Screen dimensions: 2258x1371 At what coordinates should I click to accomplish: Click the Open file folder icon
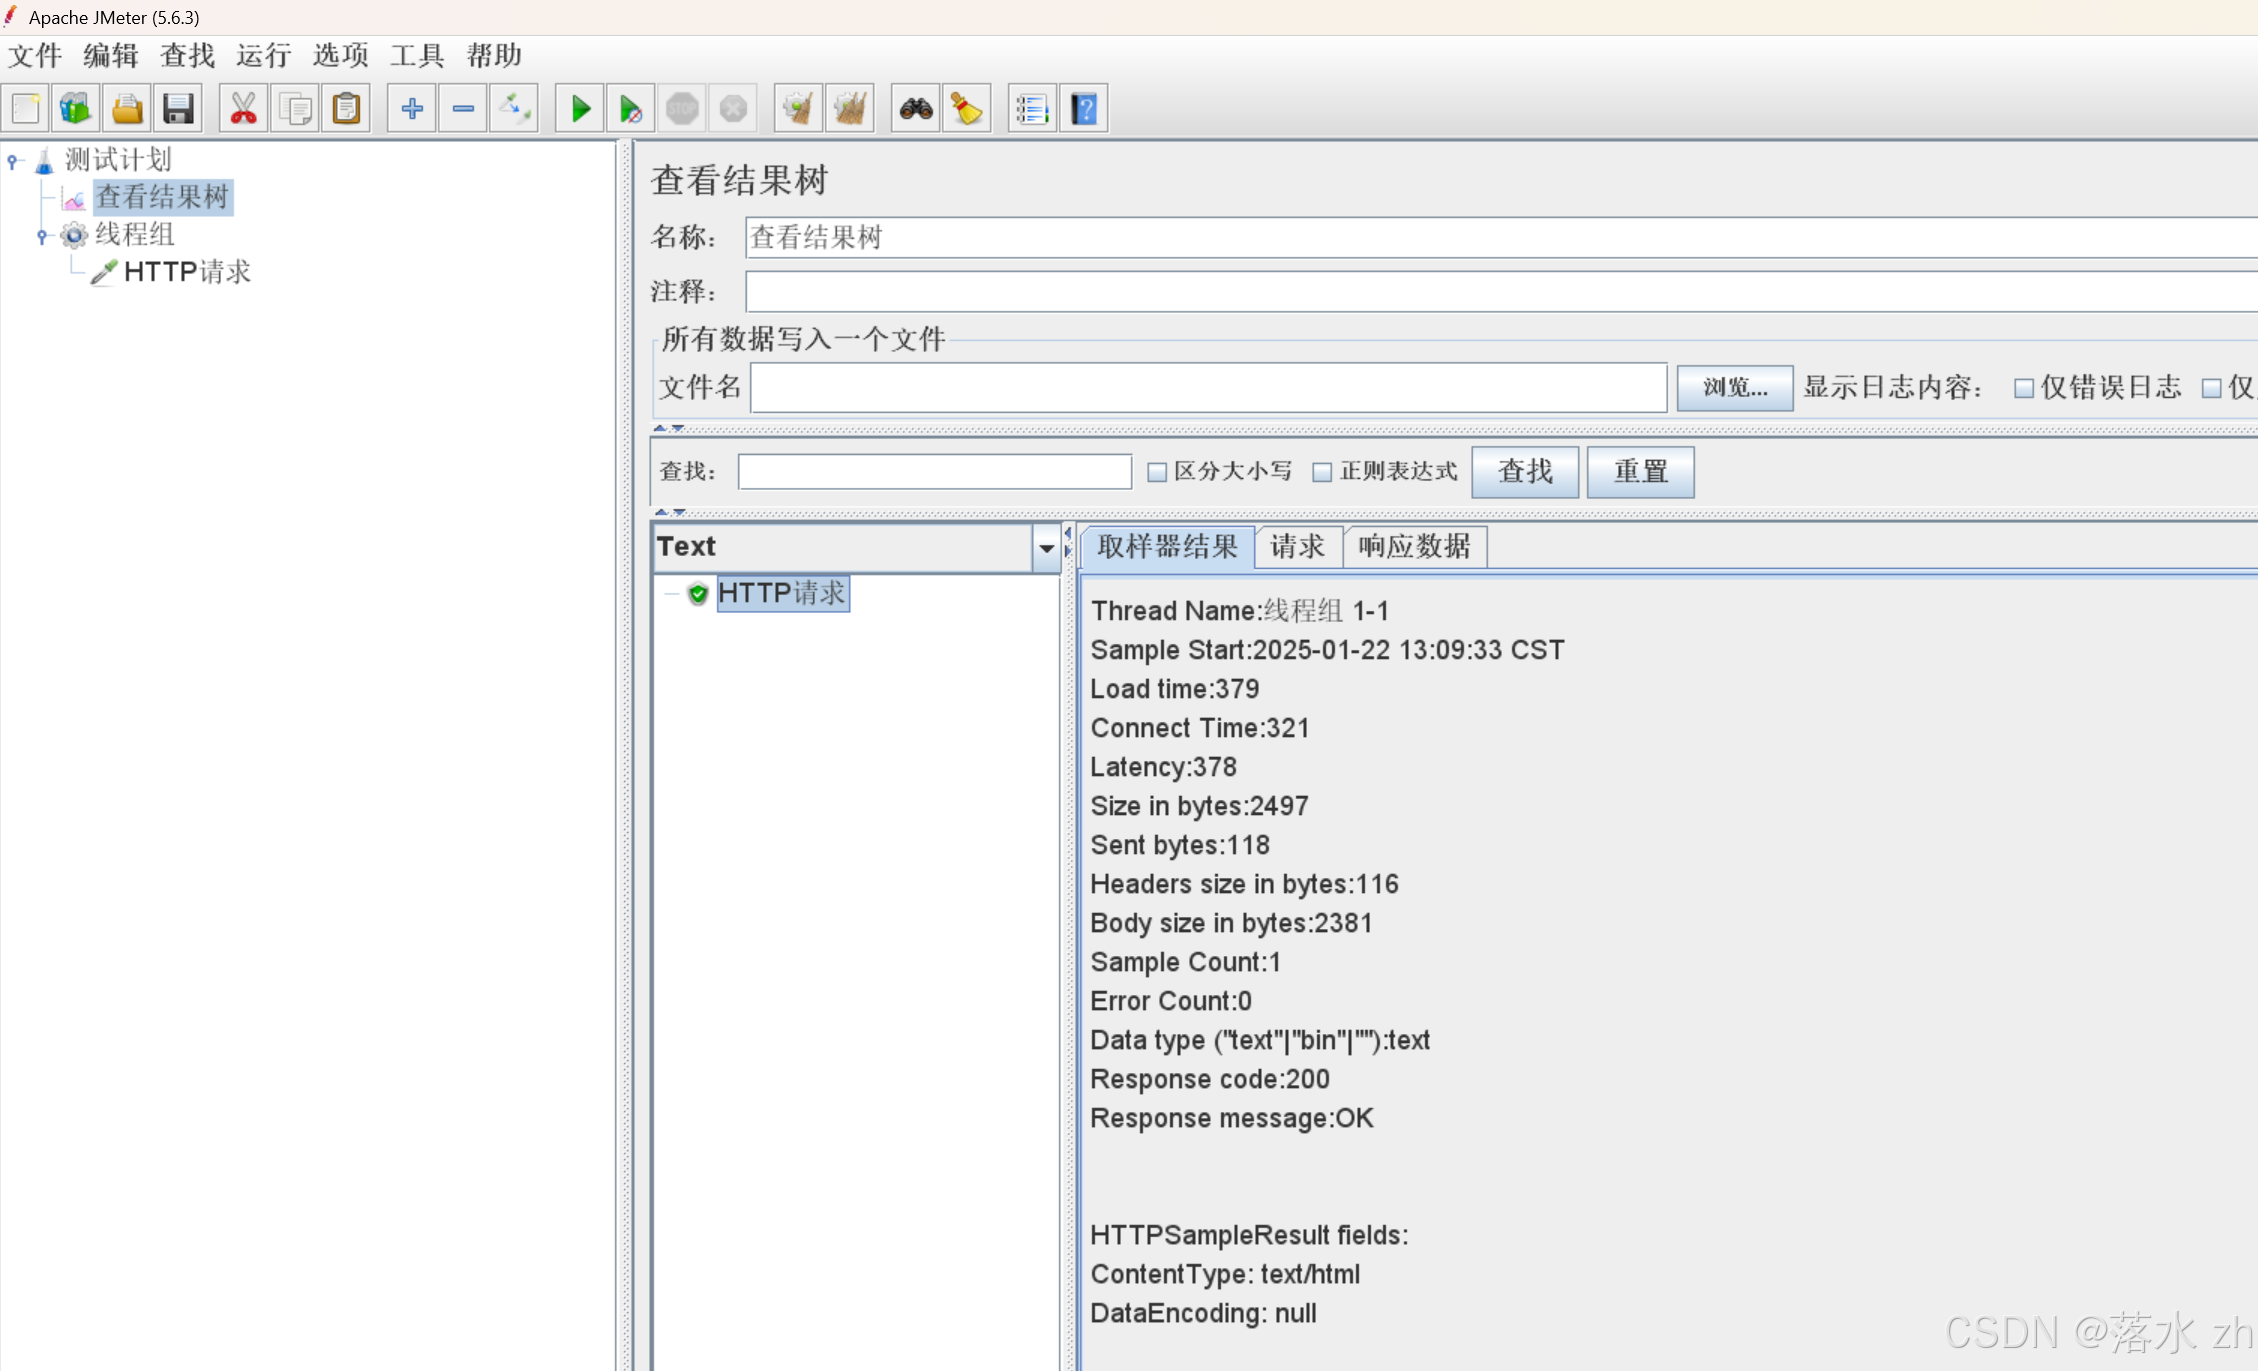coord(127,108)
